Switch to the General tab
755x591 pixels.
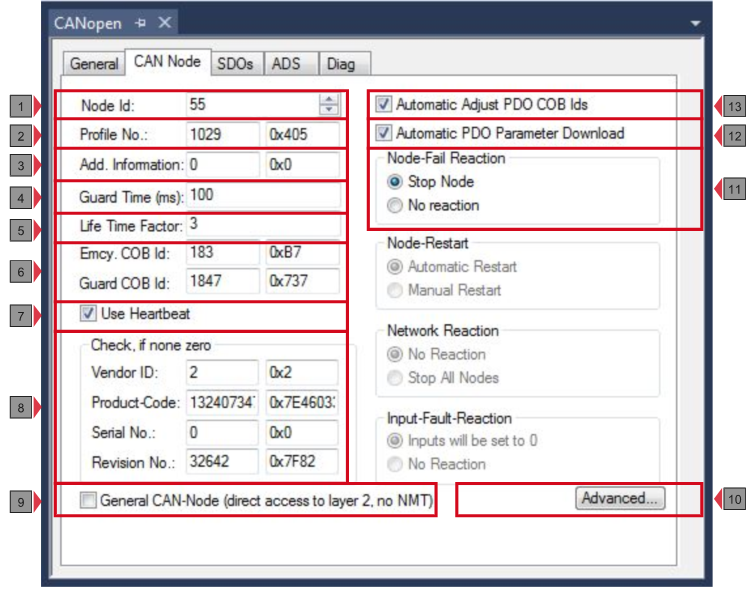tap(94, 64)
